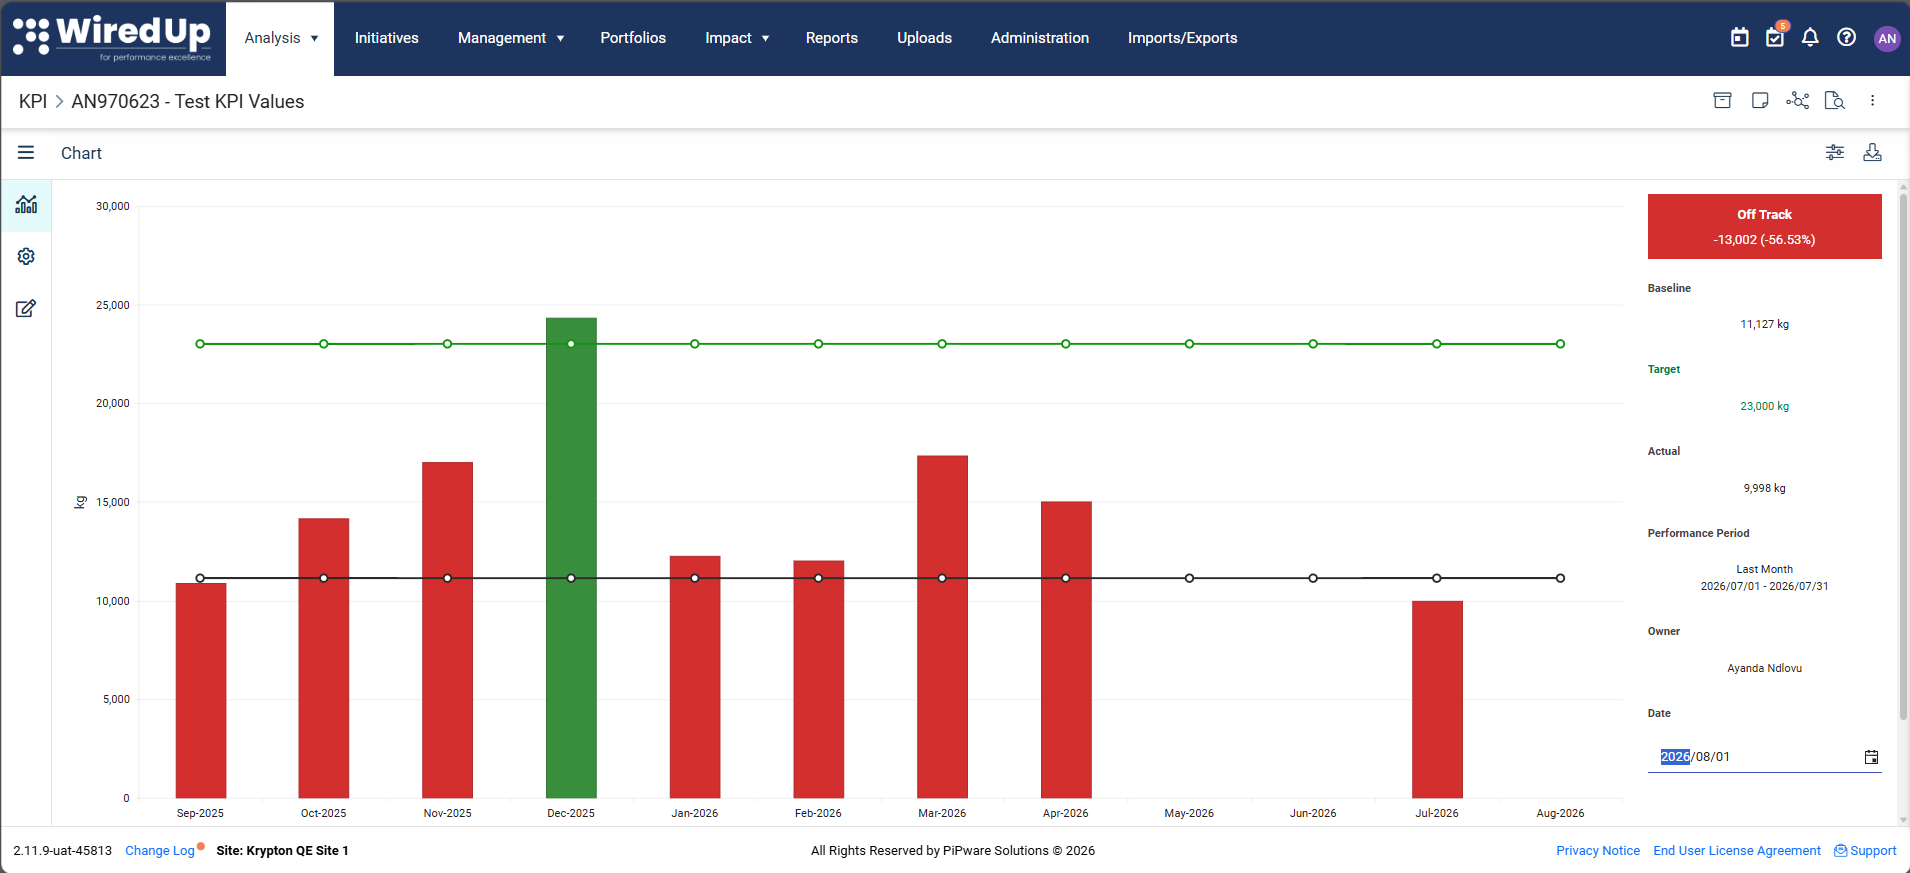This screenshot has height=873, width=1910.
Task: Click the right-side vertical scrollbar
Action: pos(1903,455)
